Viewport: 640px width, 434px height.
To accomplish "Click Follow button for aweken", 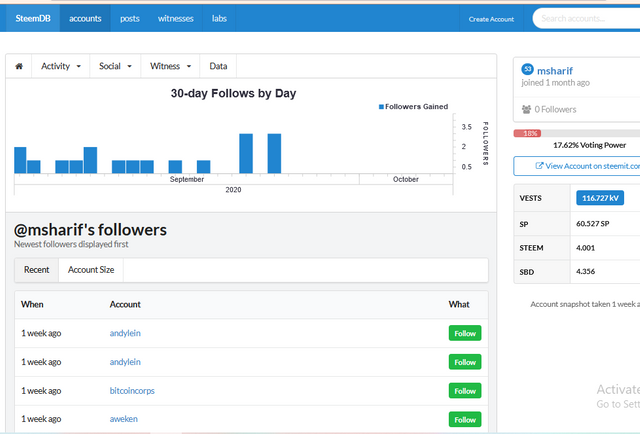I will click(465, 419).
